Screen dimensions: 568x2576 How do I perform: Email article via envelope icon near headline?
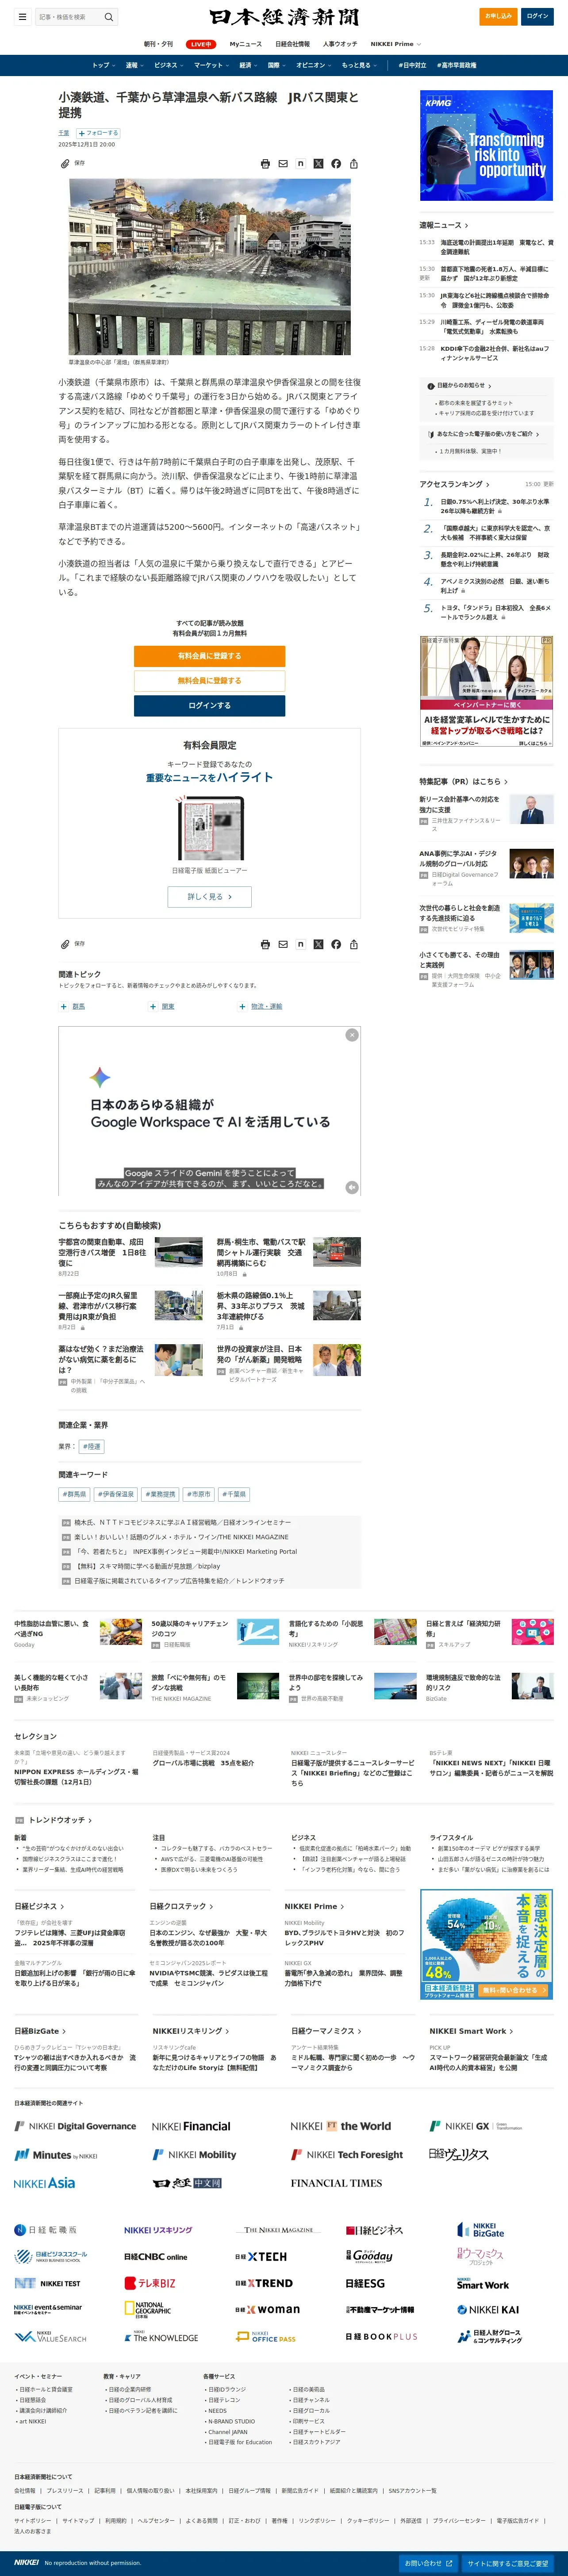283,164
